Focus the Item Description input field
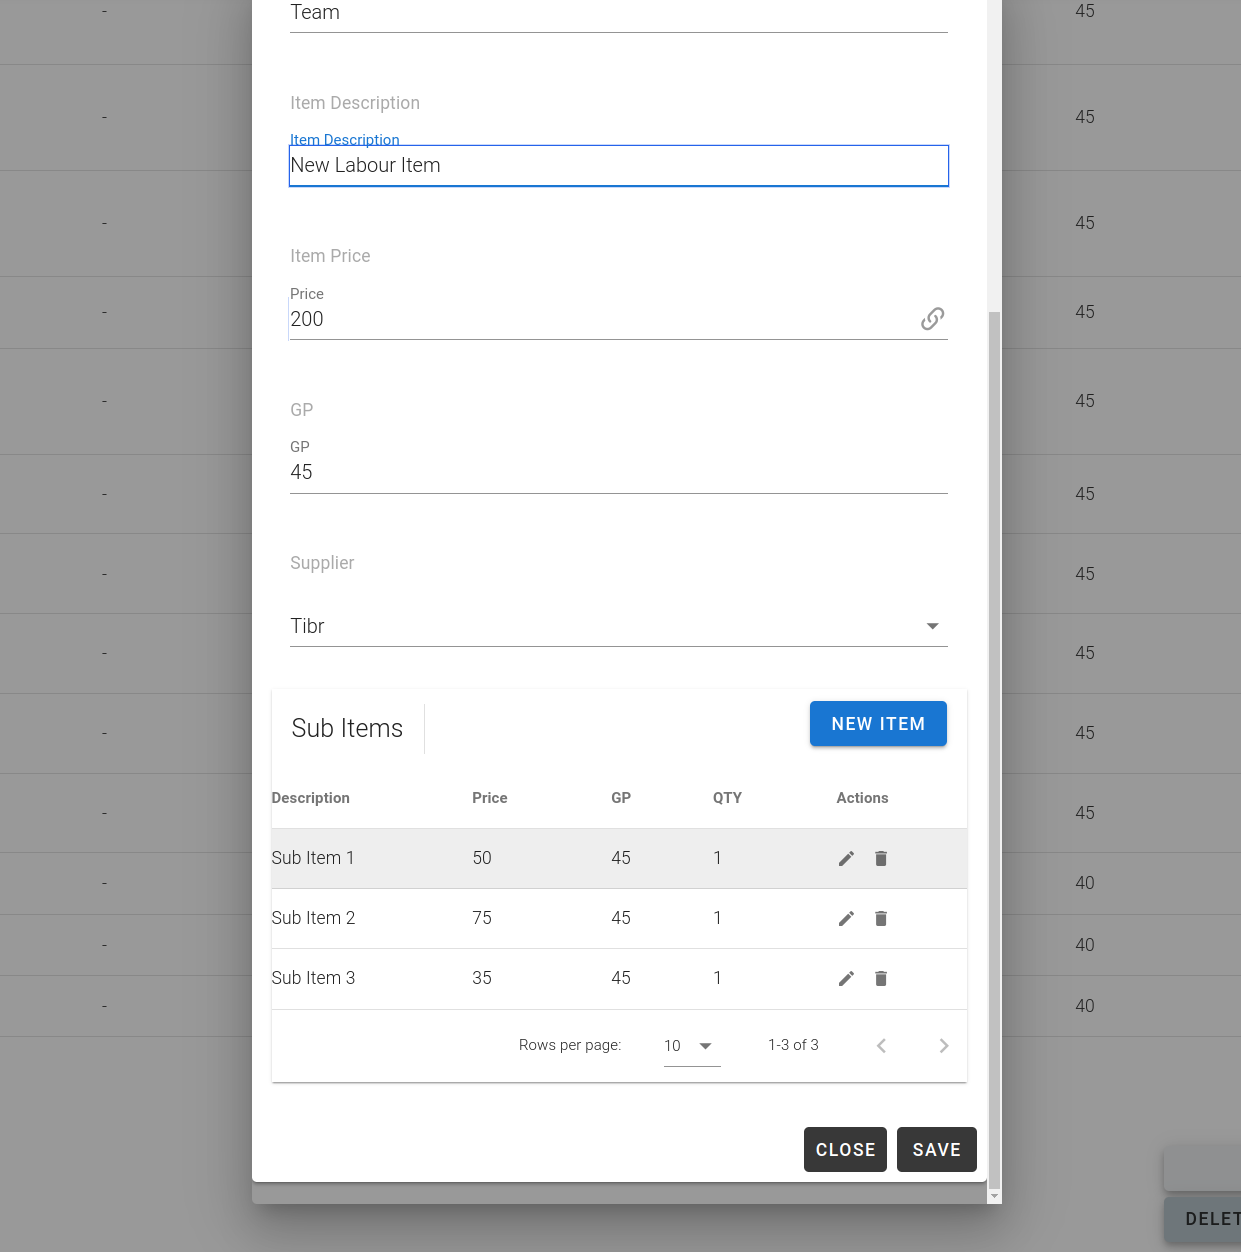1241x1252 pixels. pos(618,166)
